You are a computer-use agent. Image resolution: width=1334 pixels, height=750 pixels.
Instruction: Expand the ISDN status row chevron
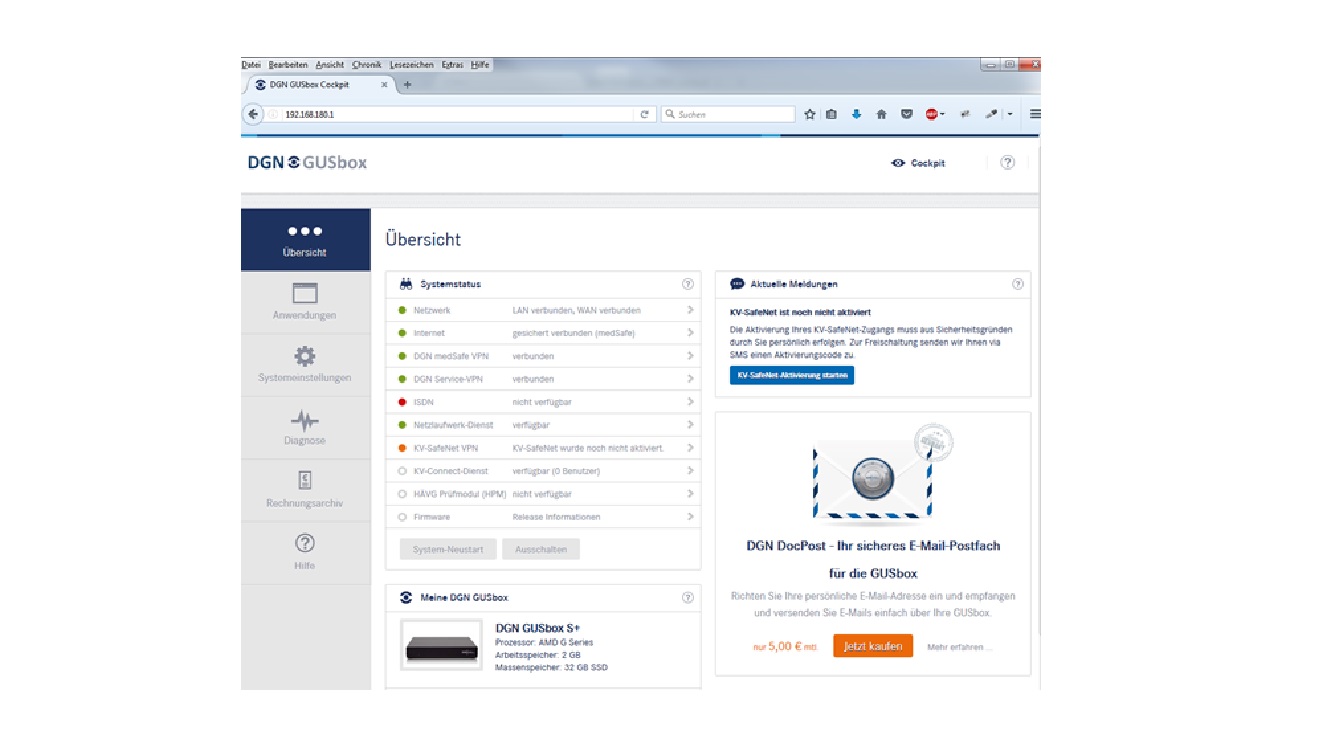click(x=690, y=402)
